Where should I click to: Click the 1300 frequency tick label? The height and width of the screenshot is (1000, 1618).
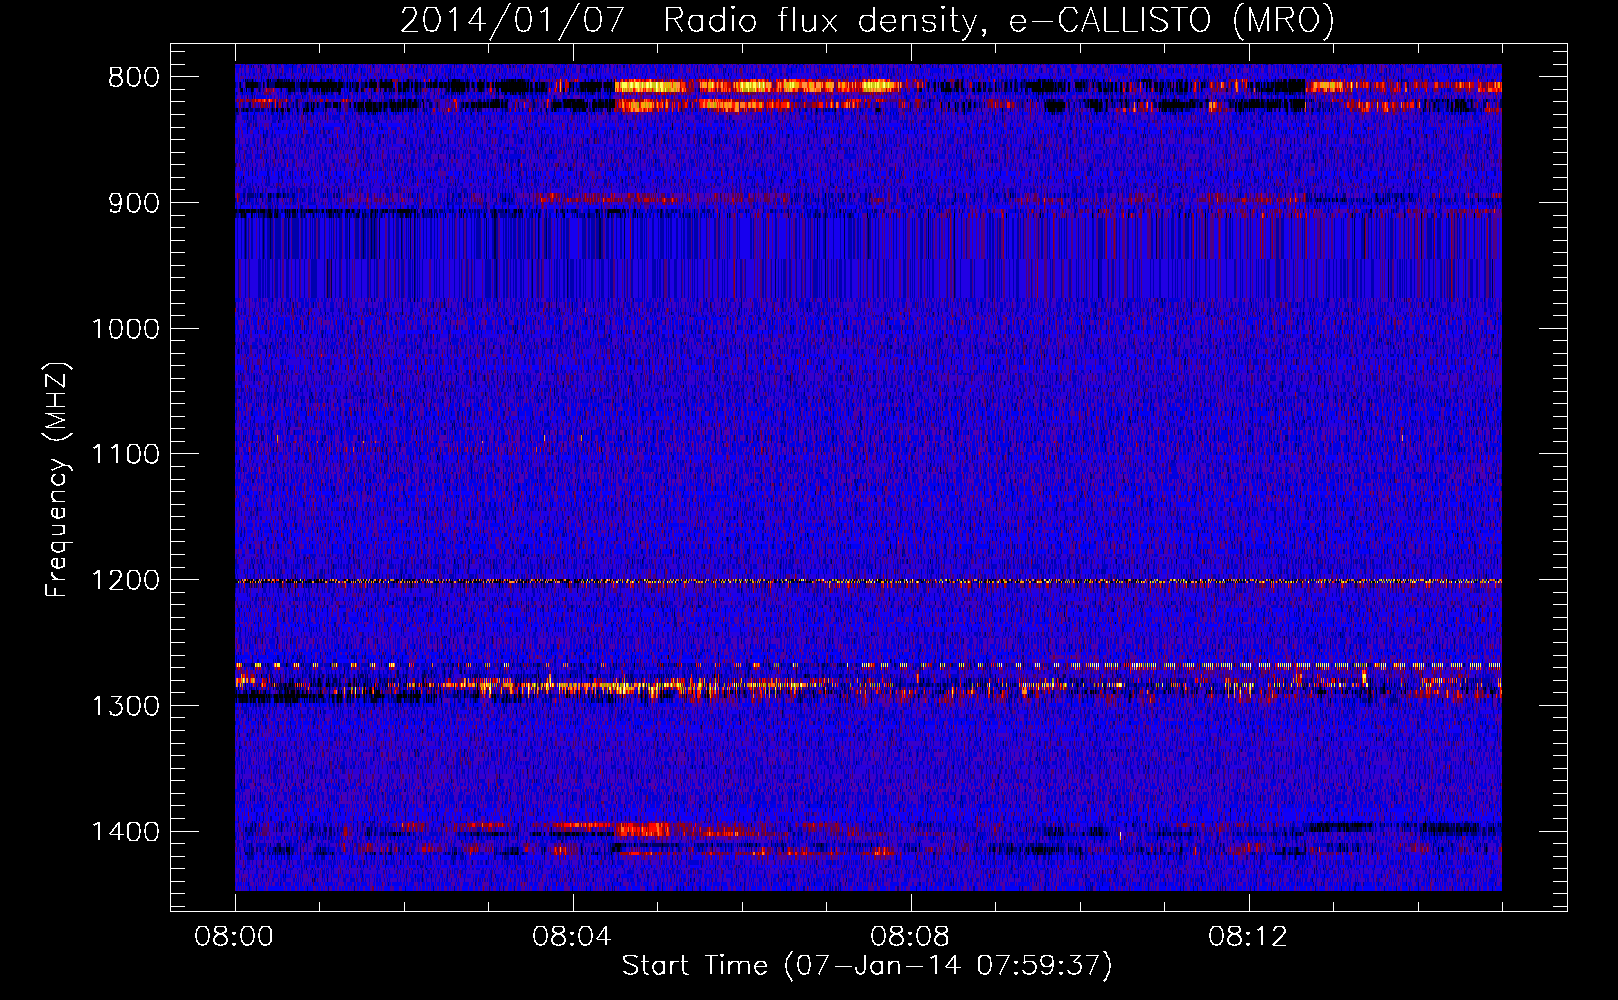click(x=125, y=706)
